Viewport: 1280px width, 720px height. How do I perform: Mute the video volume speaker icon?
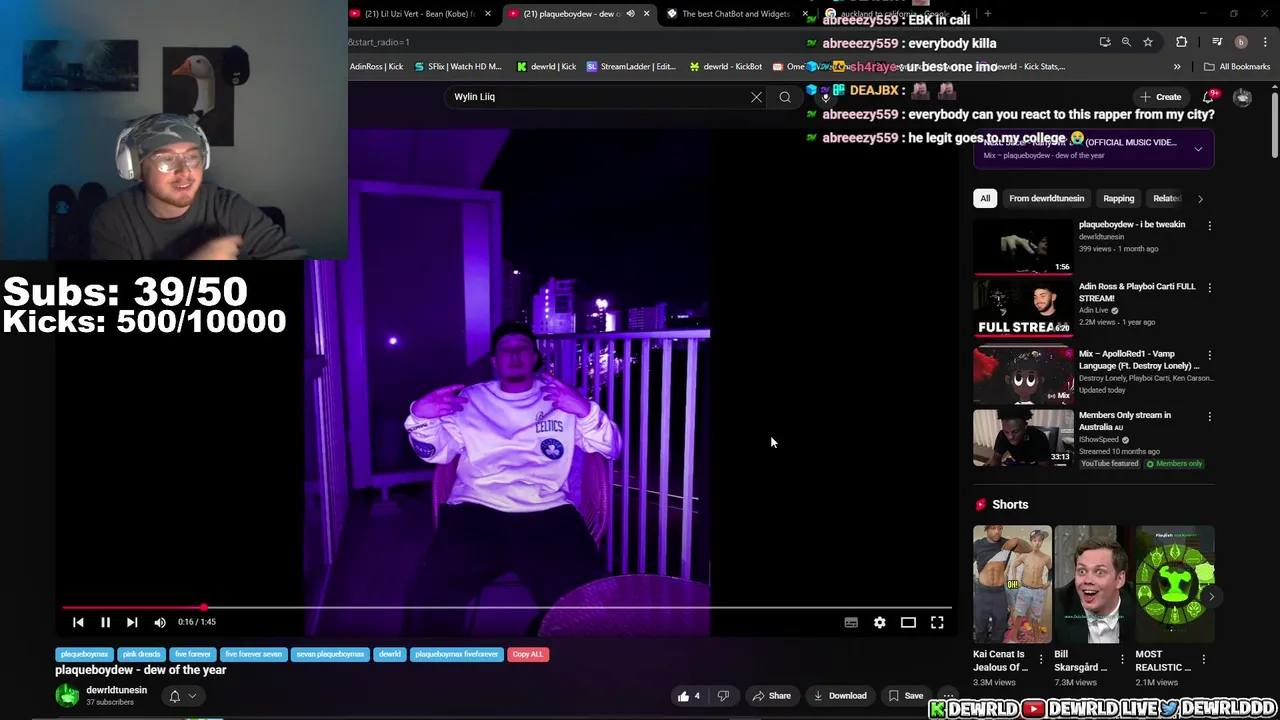pyautogui.click(x=160, y=622)
